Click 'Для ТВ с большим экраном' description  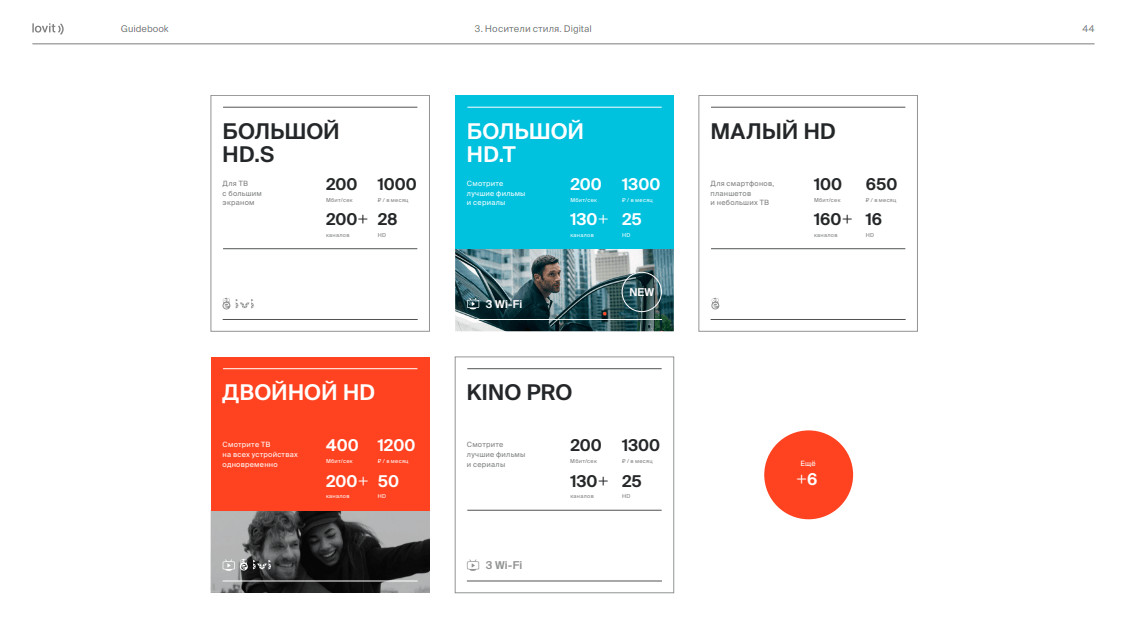point(242,193)
